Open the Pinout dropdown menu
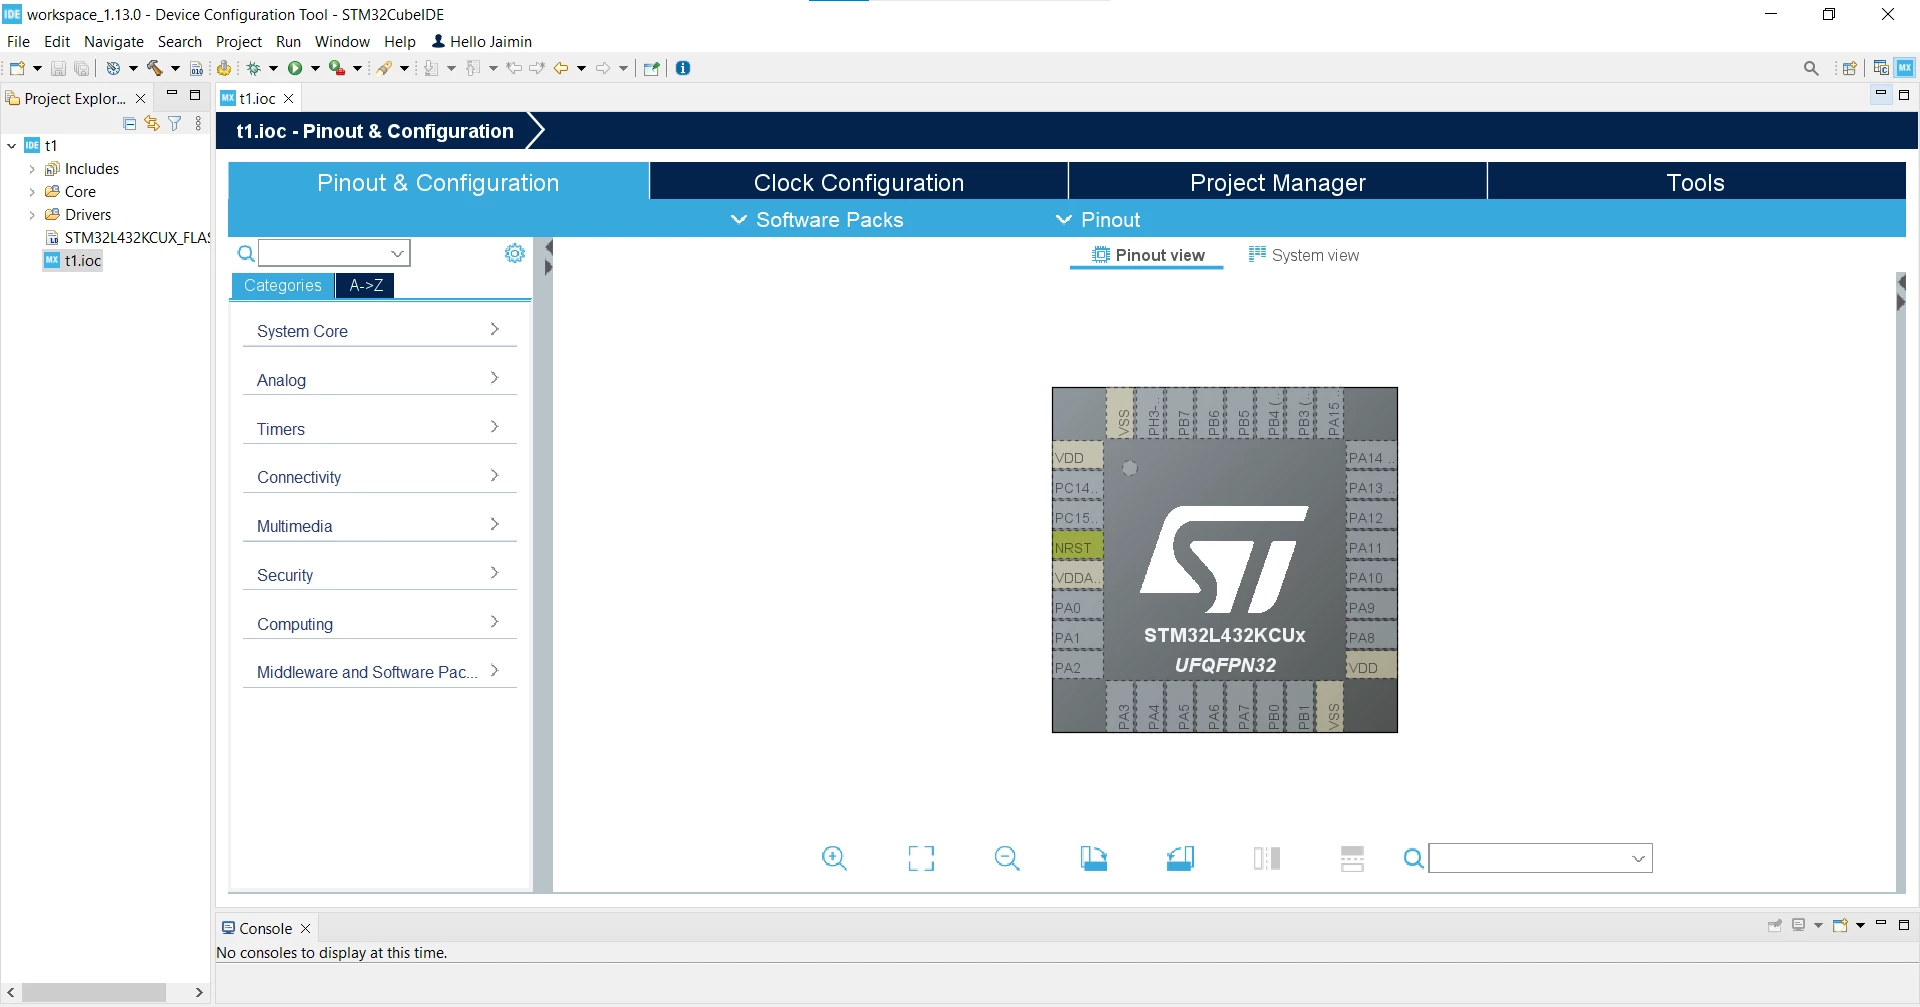1920x1007 pixels. [1098, 219]
